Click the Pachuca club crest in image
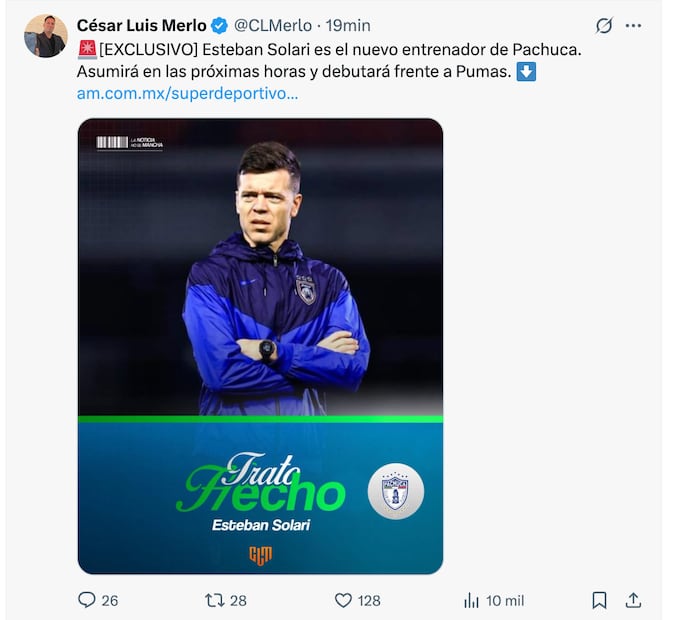685x620 pixels. tap(395, 490)
